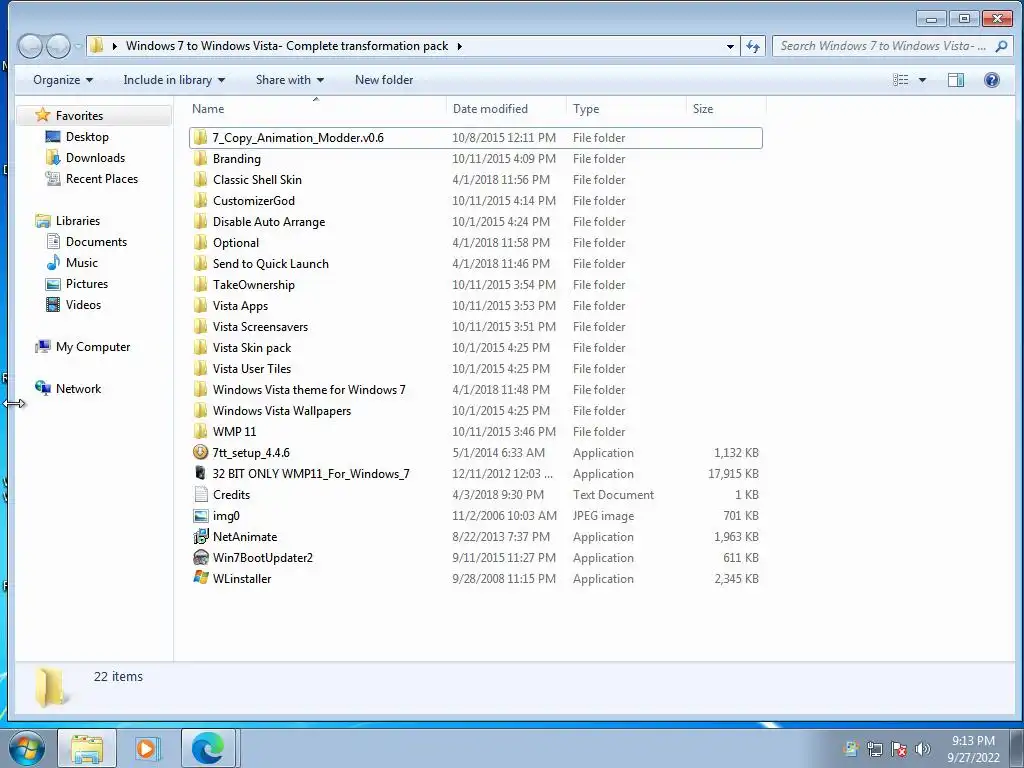Image resolution: width=1024 pixels, height=768 pixels.
Task: Select the Credits text document icon
Action: (x=200, y=494)
